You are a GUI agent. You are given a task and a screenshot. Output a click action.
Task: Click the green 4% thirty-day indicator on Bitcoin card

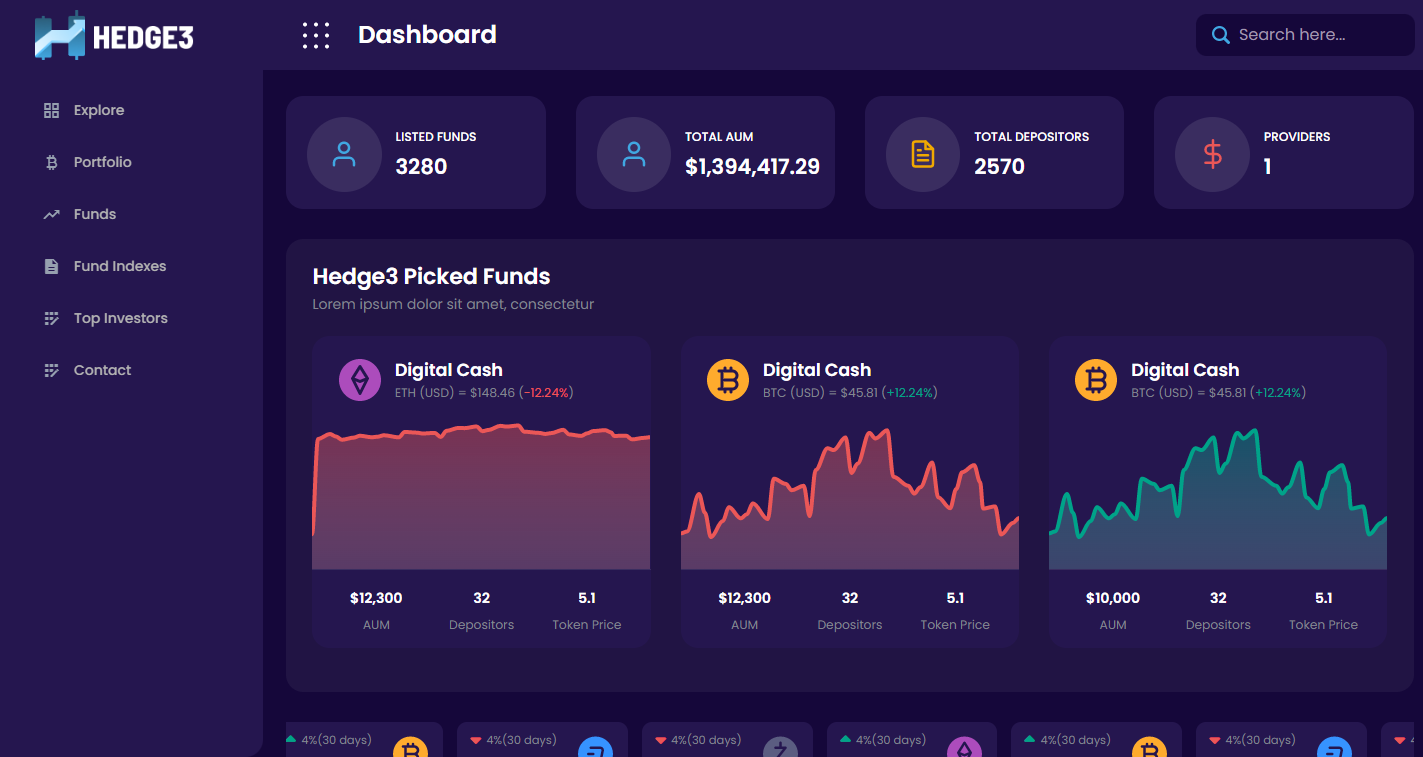click(x=330, y=739)
